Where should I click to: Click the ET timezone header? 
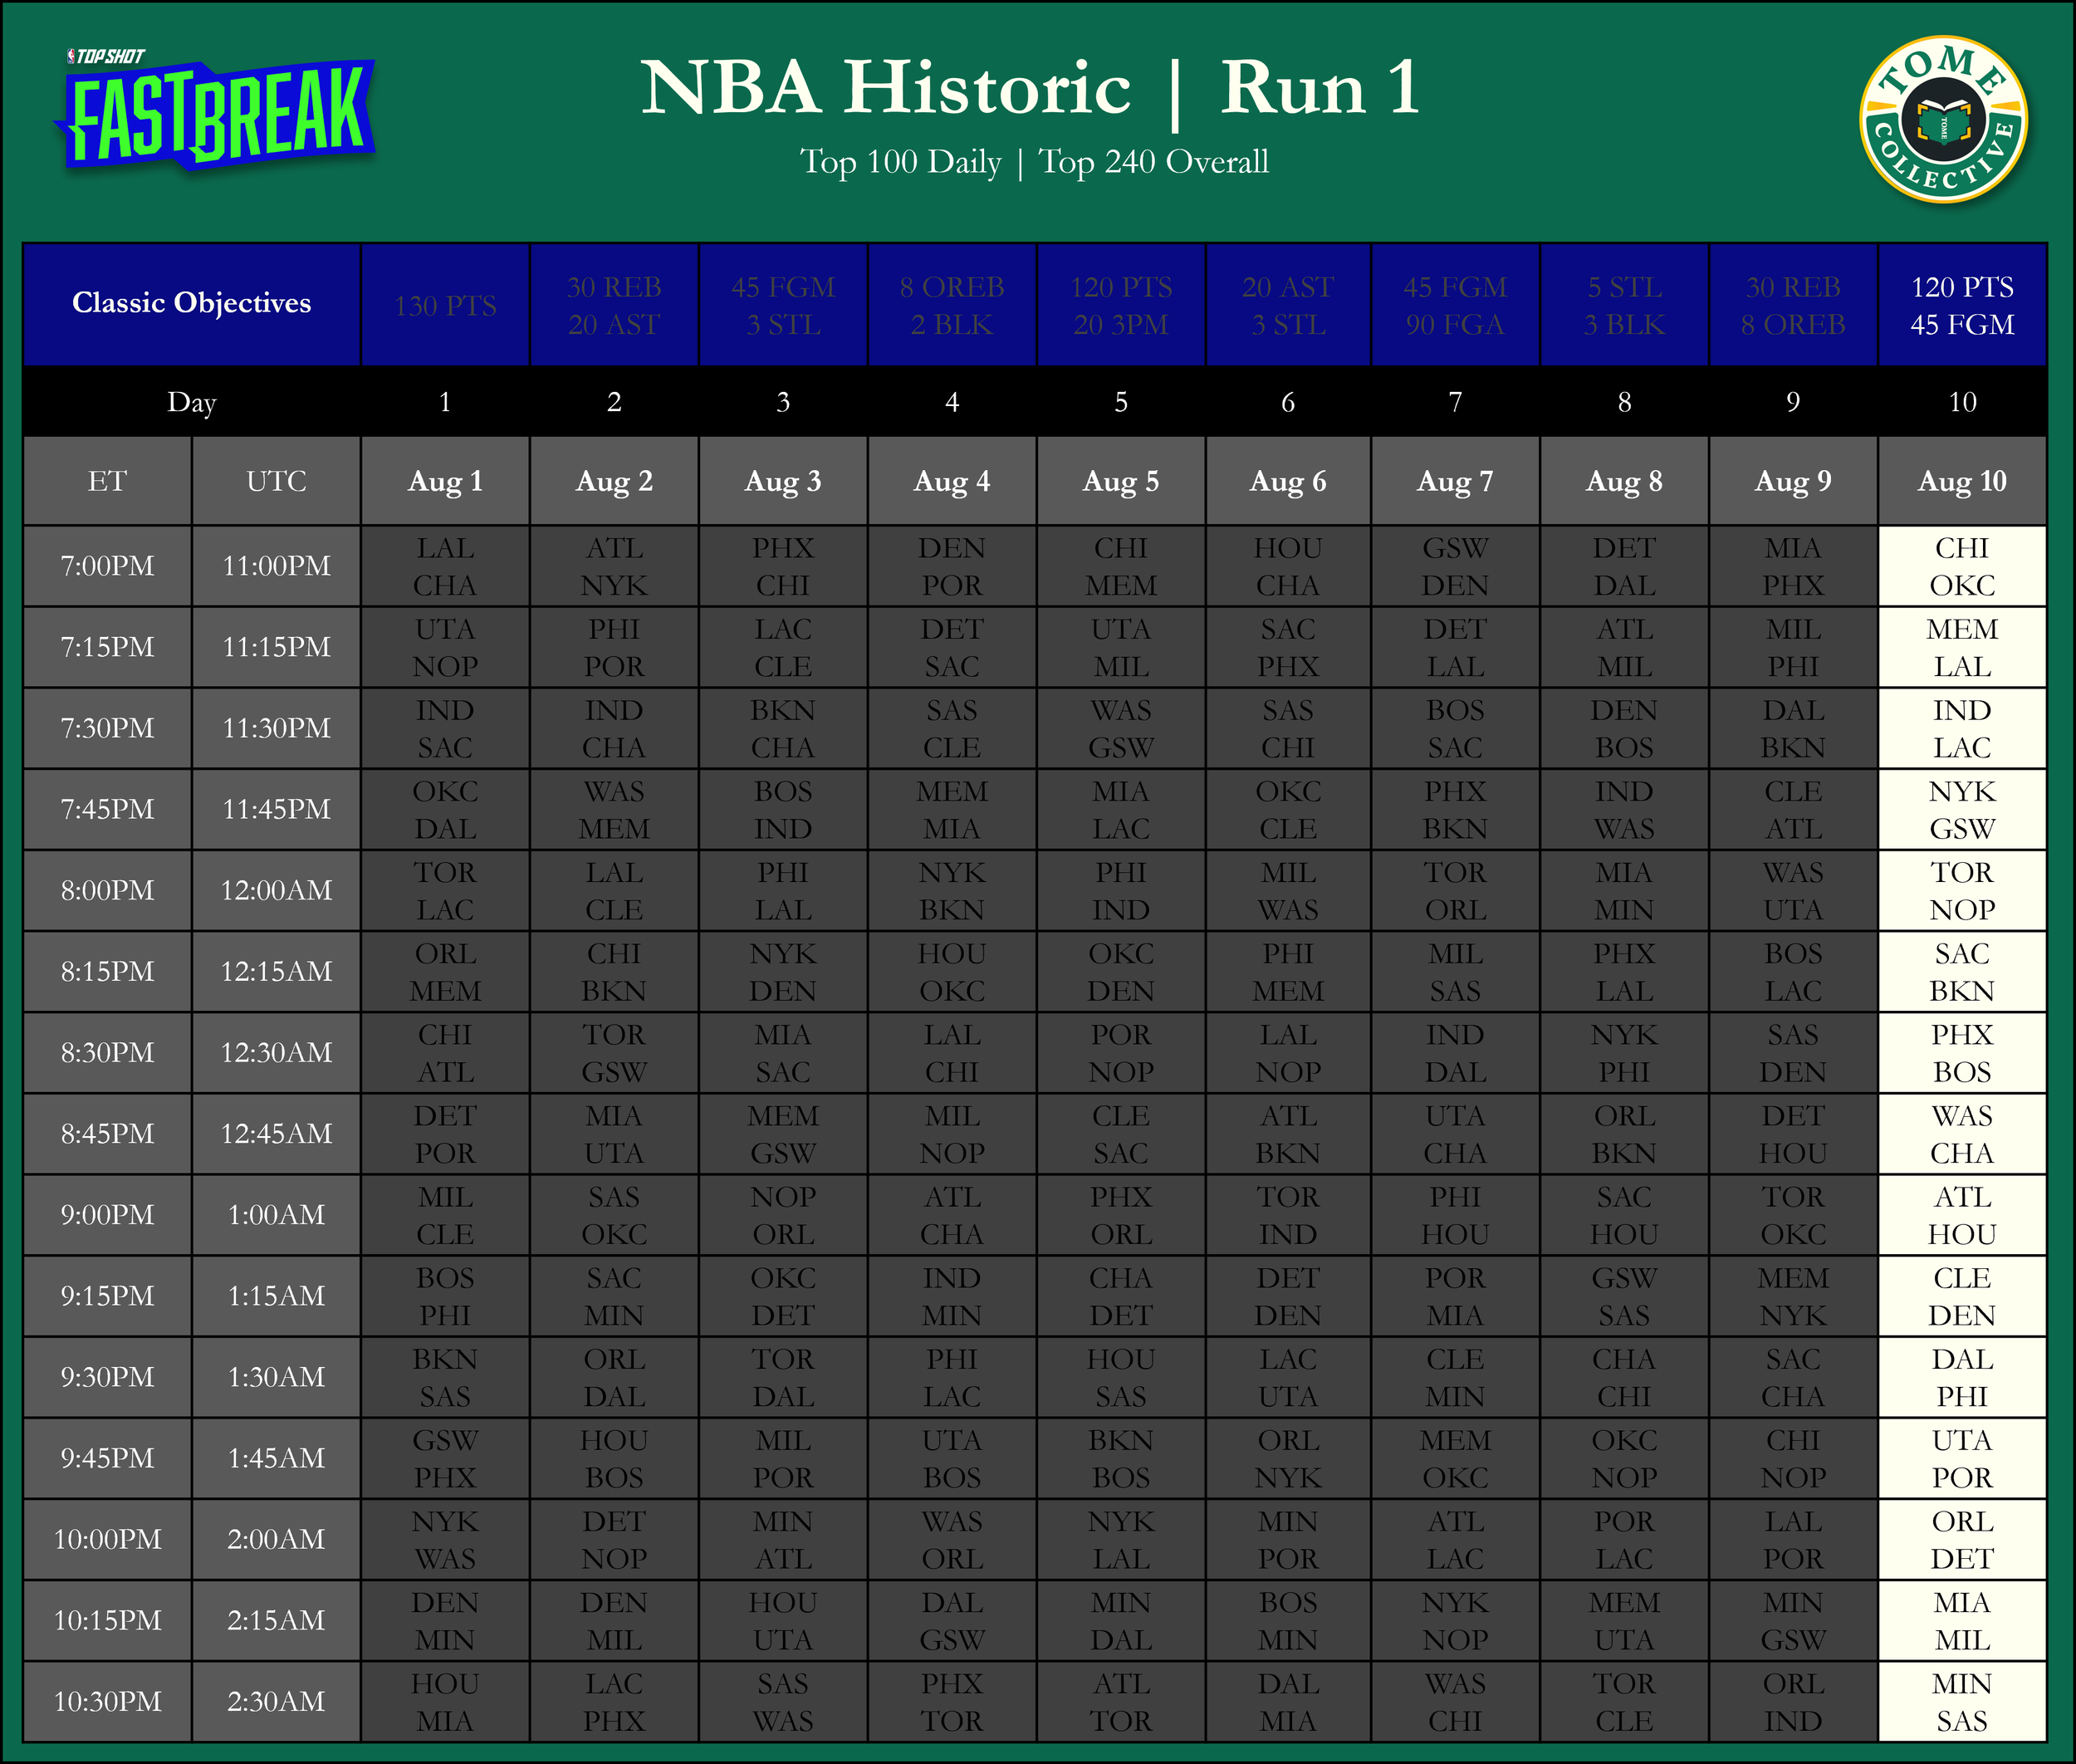pos(107,481)
